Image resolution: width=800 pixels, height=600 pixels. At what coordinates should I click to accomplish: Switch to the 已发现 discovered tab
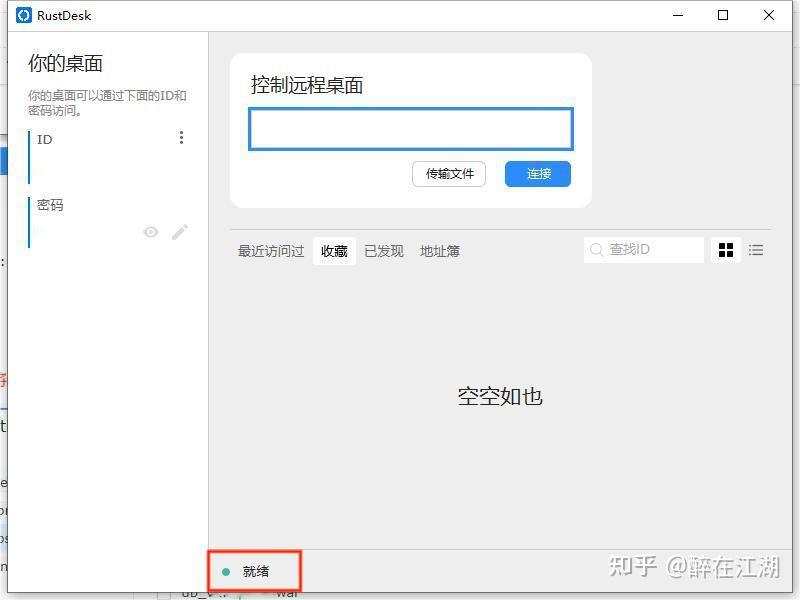click(383, 251)
